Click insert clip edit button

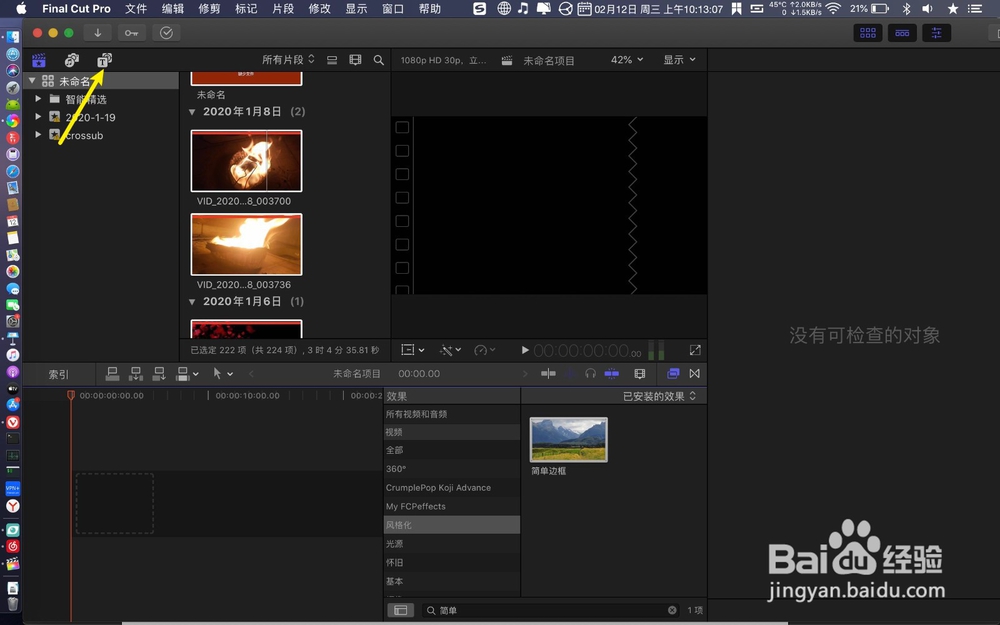[x=136, y=374]
